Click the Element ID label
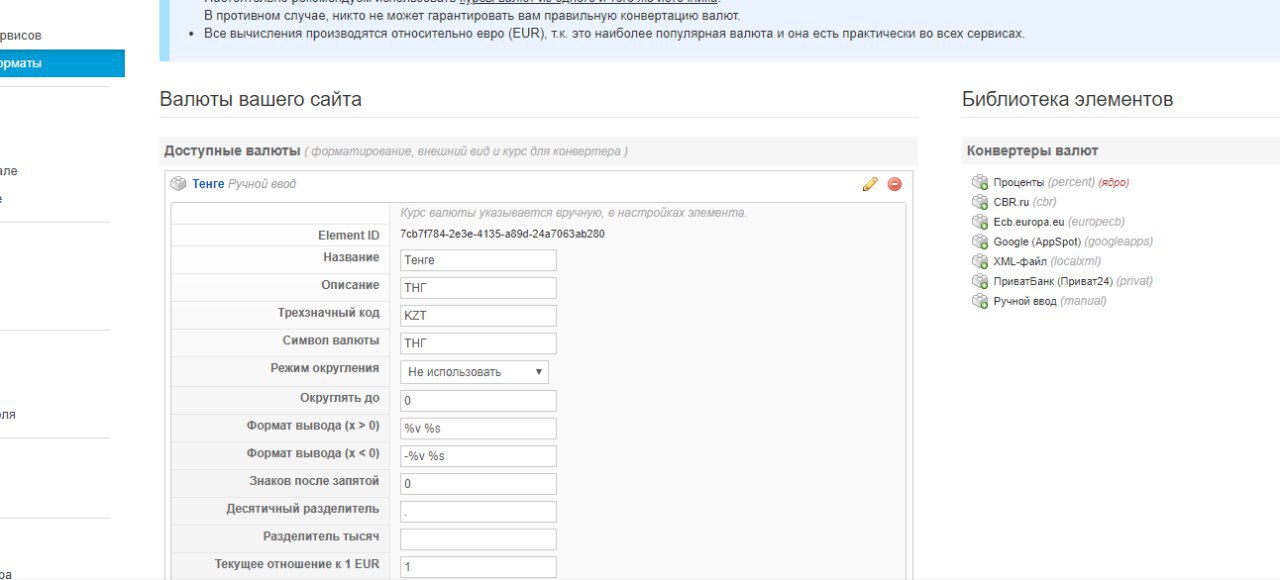Image resolution: width=1280 pixels, height=580 pixels. pos(348,236)
